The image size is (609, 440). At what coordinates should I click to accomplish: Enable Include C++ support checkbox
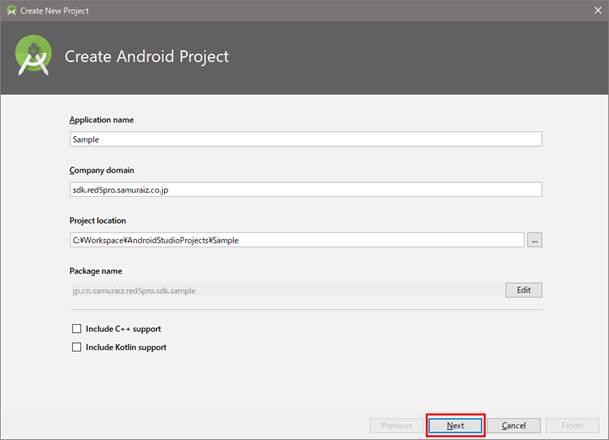click(x=77, y=329)
